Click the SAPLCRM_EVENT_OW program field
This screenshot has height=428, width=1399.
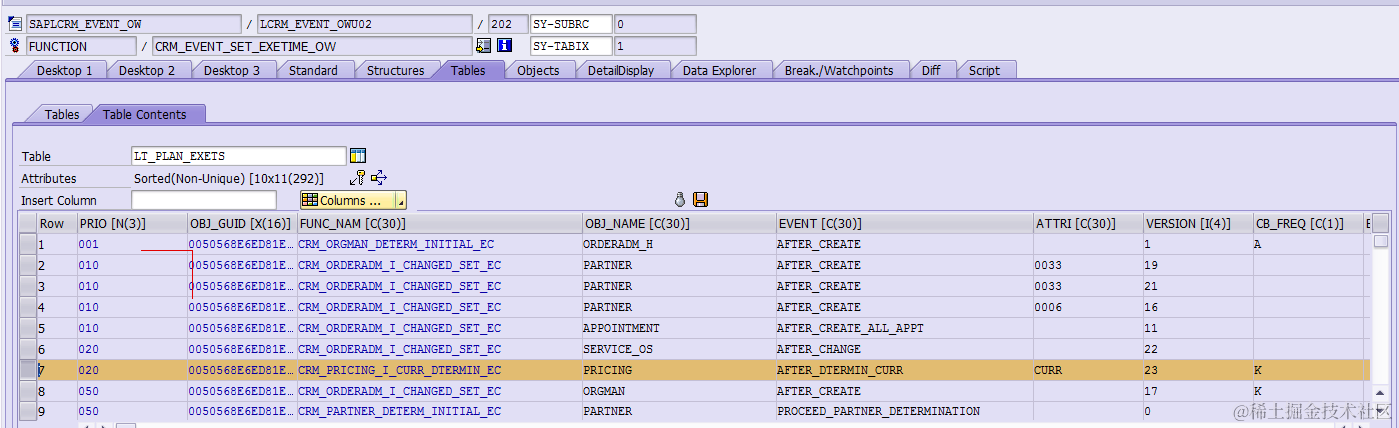(133, 23)
